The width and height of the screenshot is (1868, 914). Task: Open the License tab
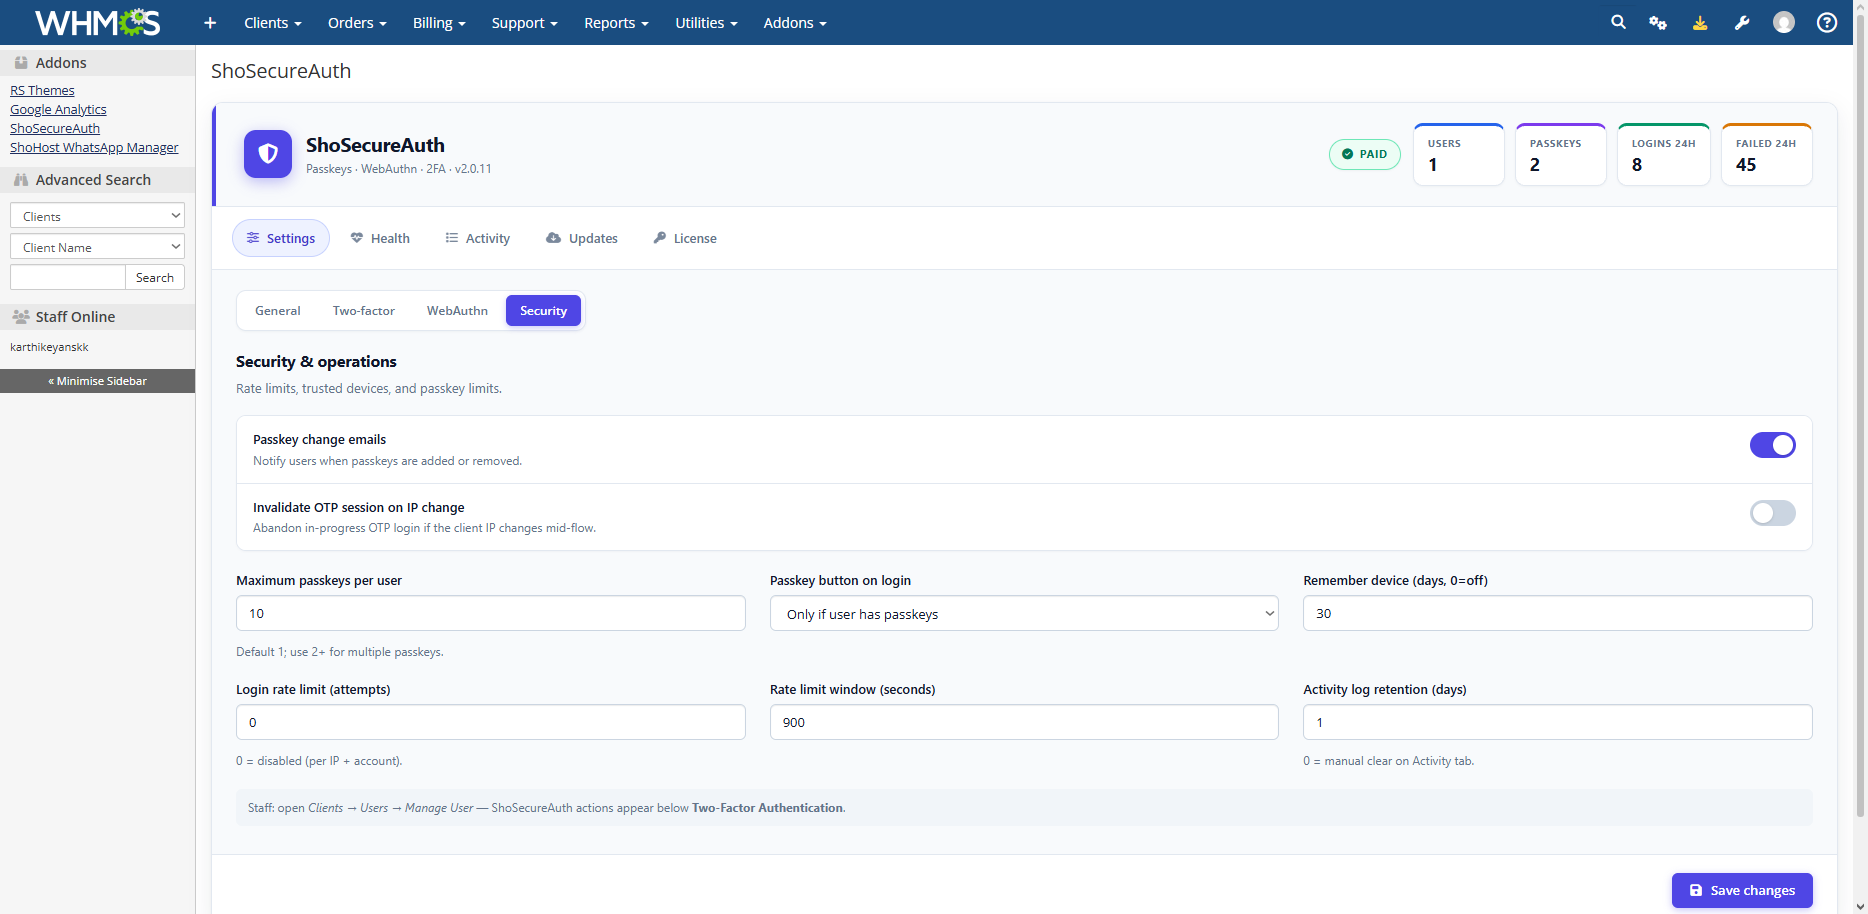pyautogui.click(x=685, y=238)
